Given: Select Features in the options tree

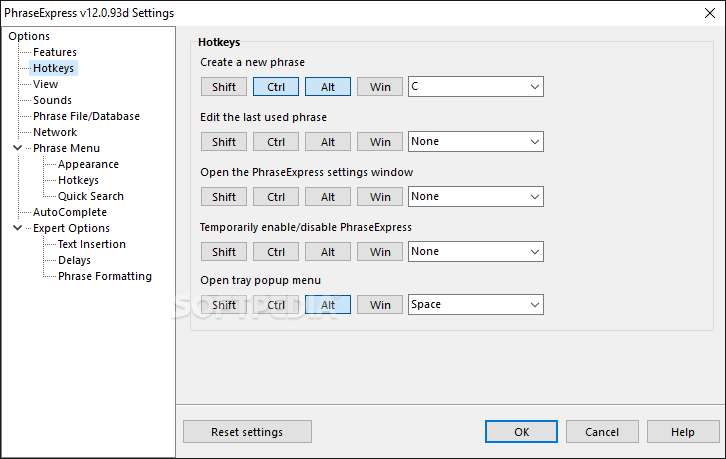Looking at the screenshot, I should click(55, 52).
